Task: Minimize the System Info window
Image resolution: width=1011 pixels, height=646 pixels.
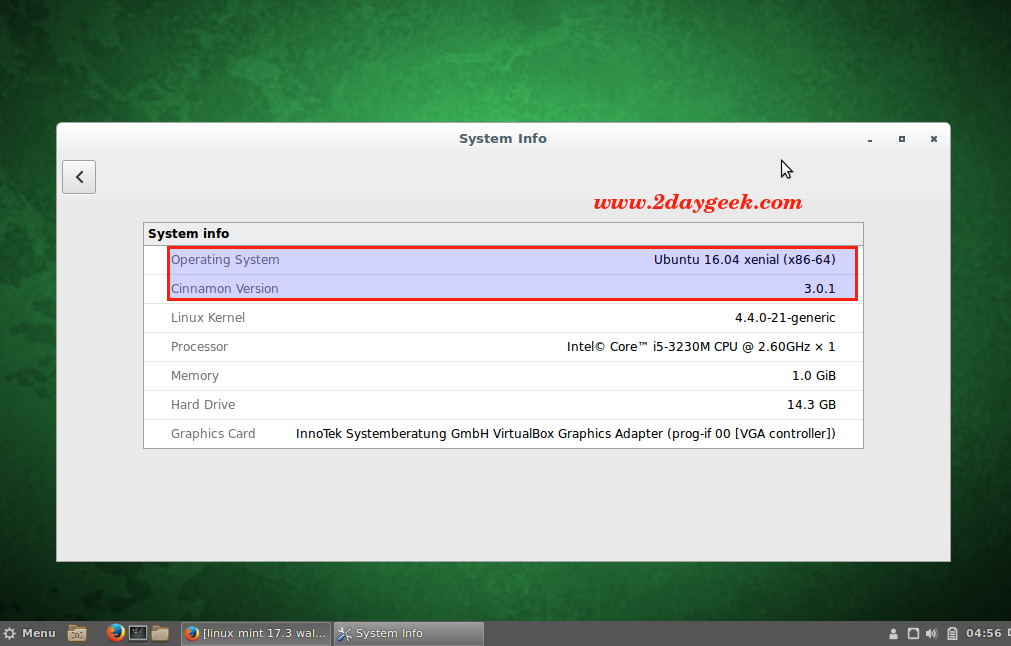Action: pos(870,140)
